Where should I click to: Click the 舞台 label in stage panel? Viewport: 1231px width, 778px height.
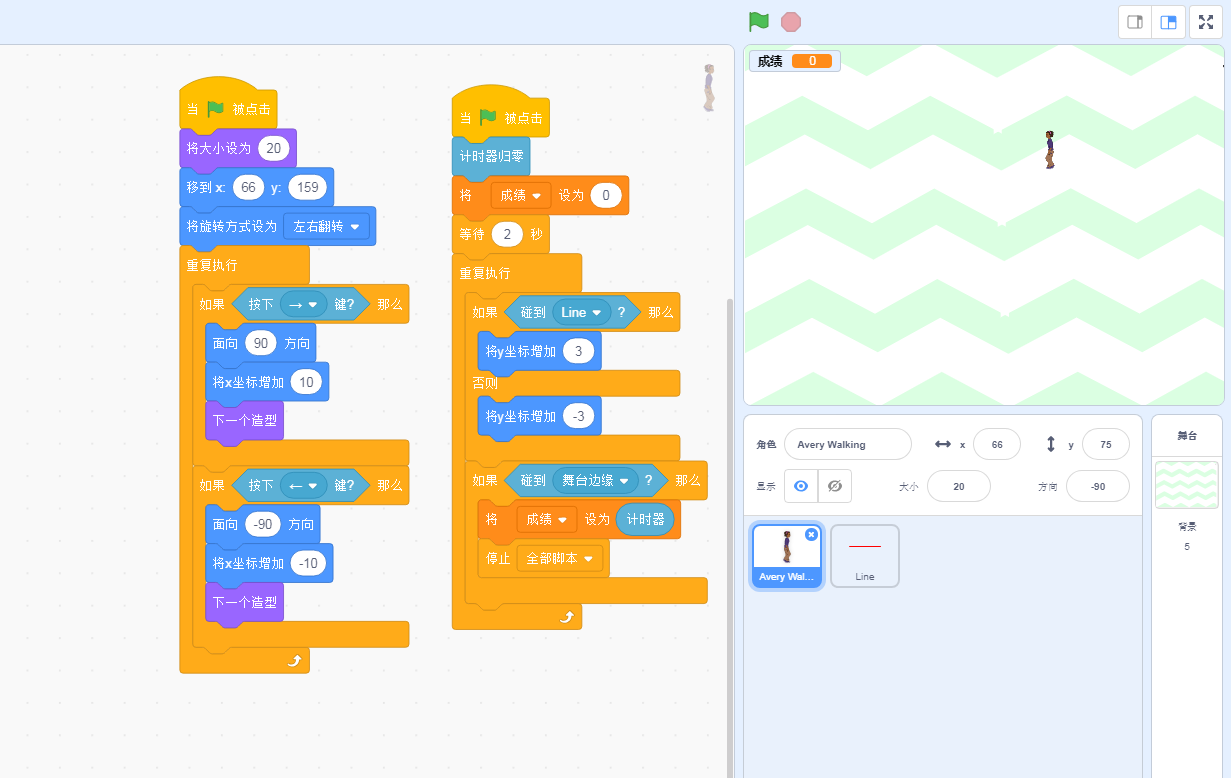(x=1187, y=435)
